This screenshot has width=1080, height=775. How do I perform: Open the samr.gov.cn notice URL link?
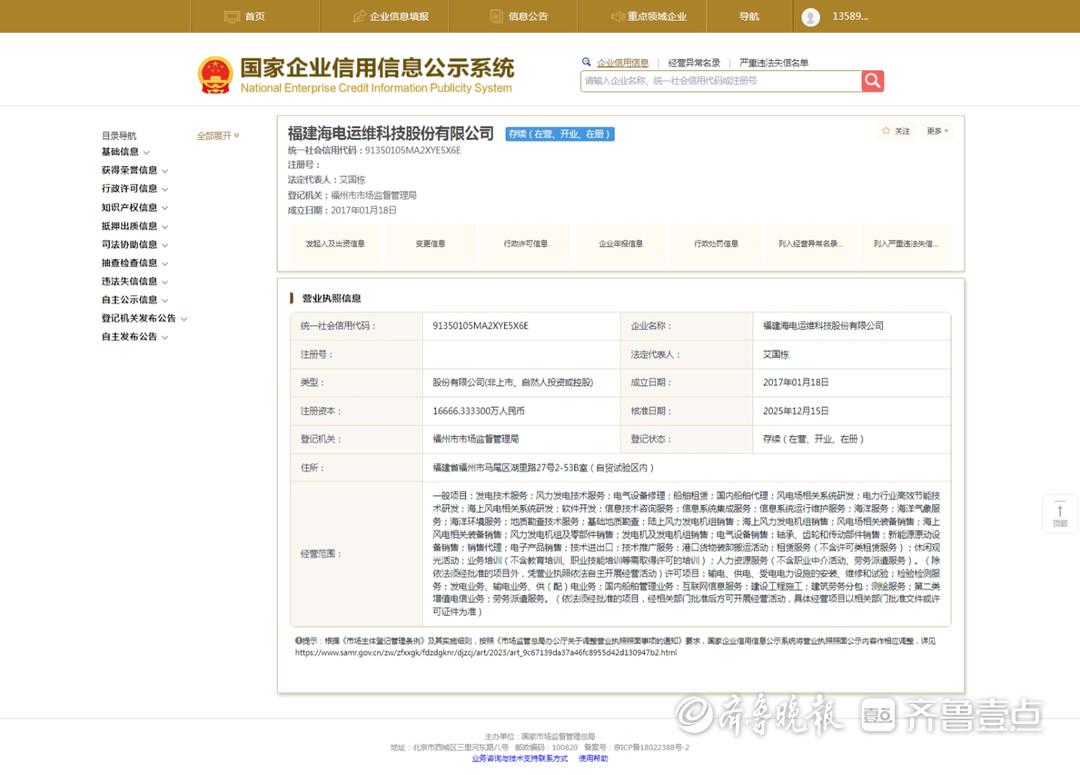(x=486, y=652)
